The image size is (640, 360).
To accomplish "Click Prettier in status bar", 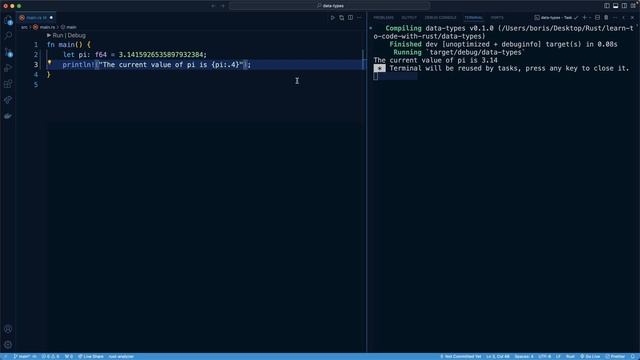I will tap(616, 356).
